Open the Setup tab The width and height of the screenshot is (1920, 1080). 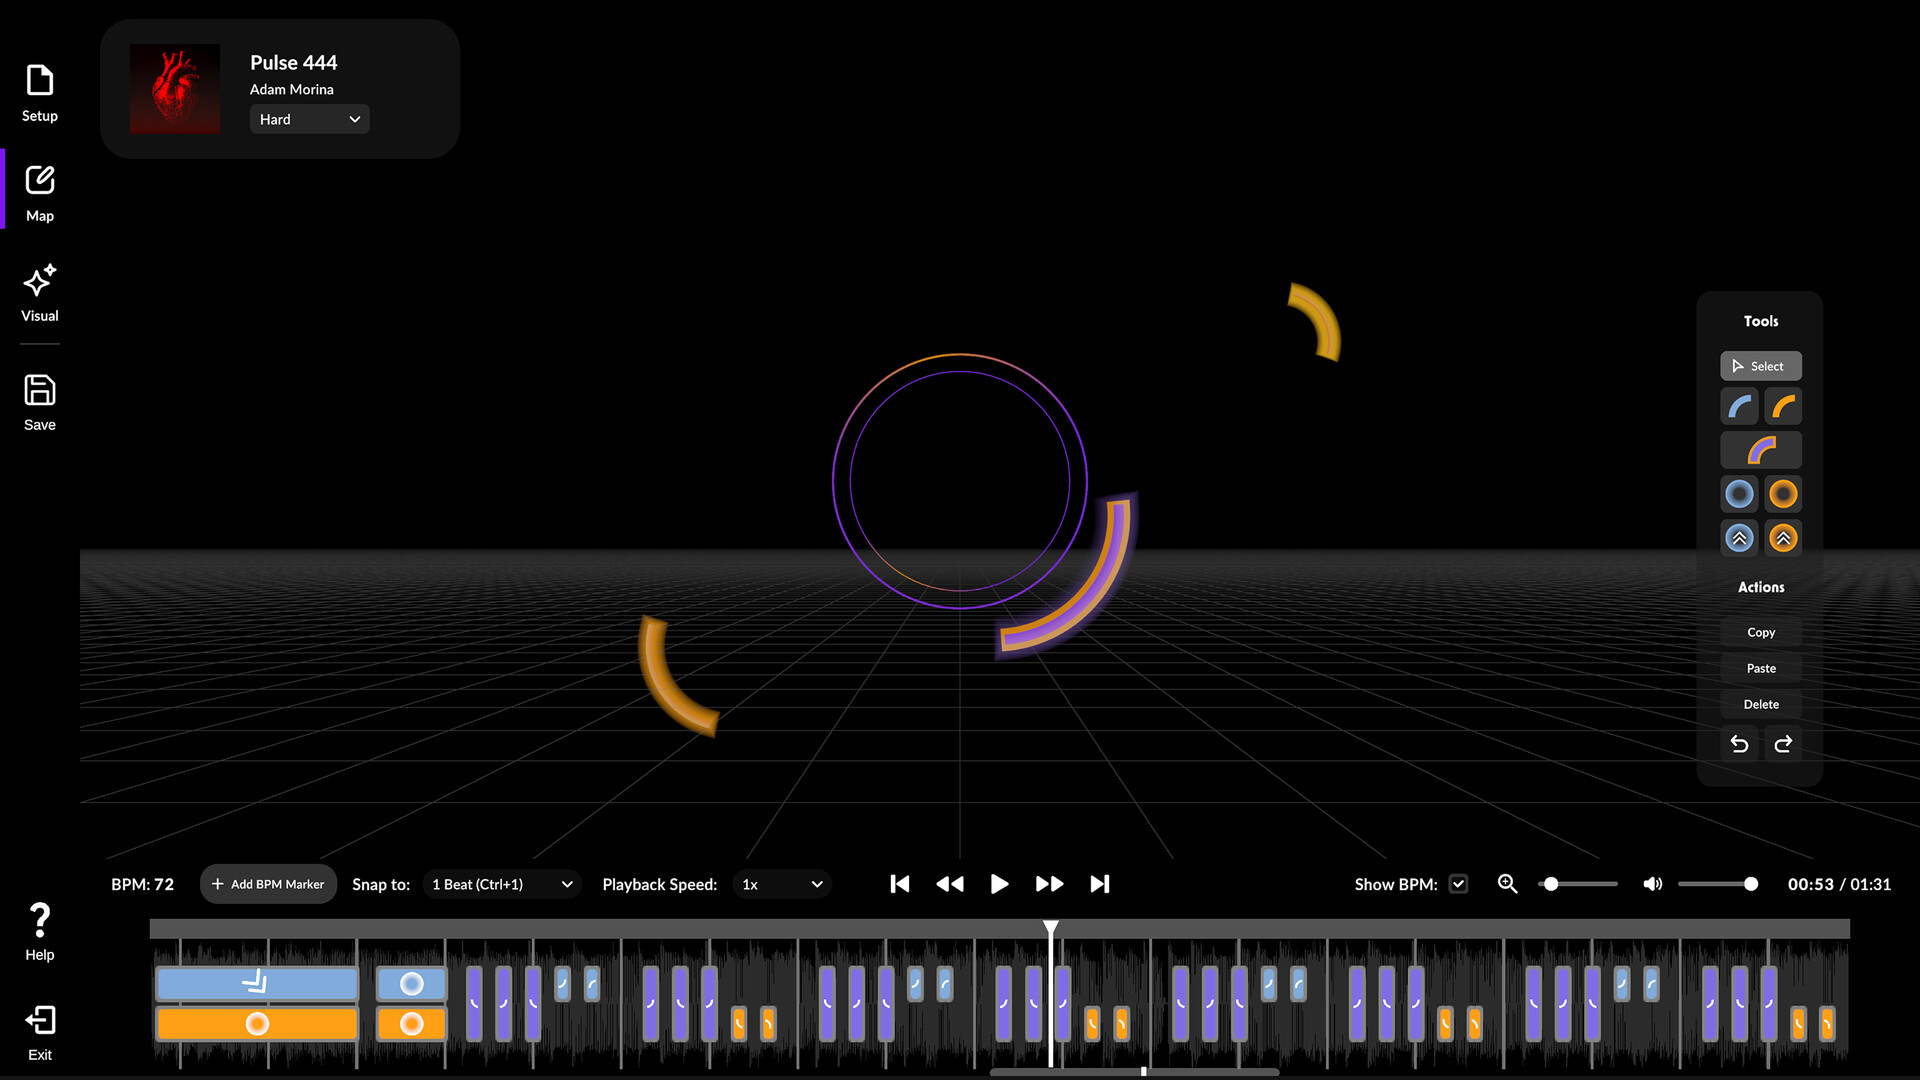pos(40,94)
